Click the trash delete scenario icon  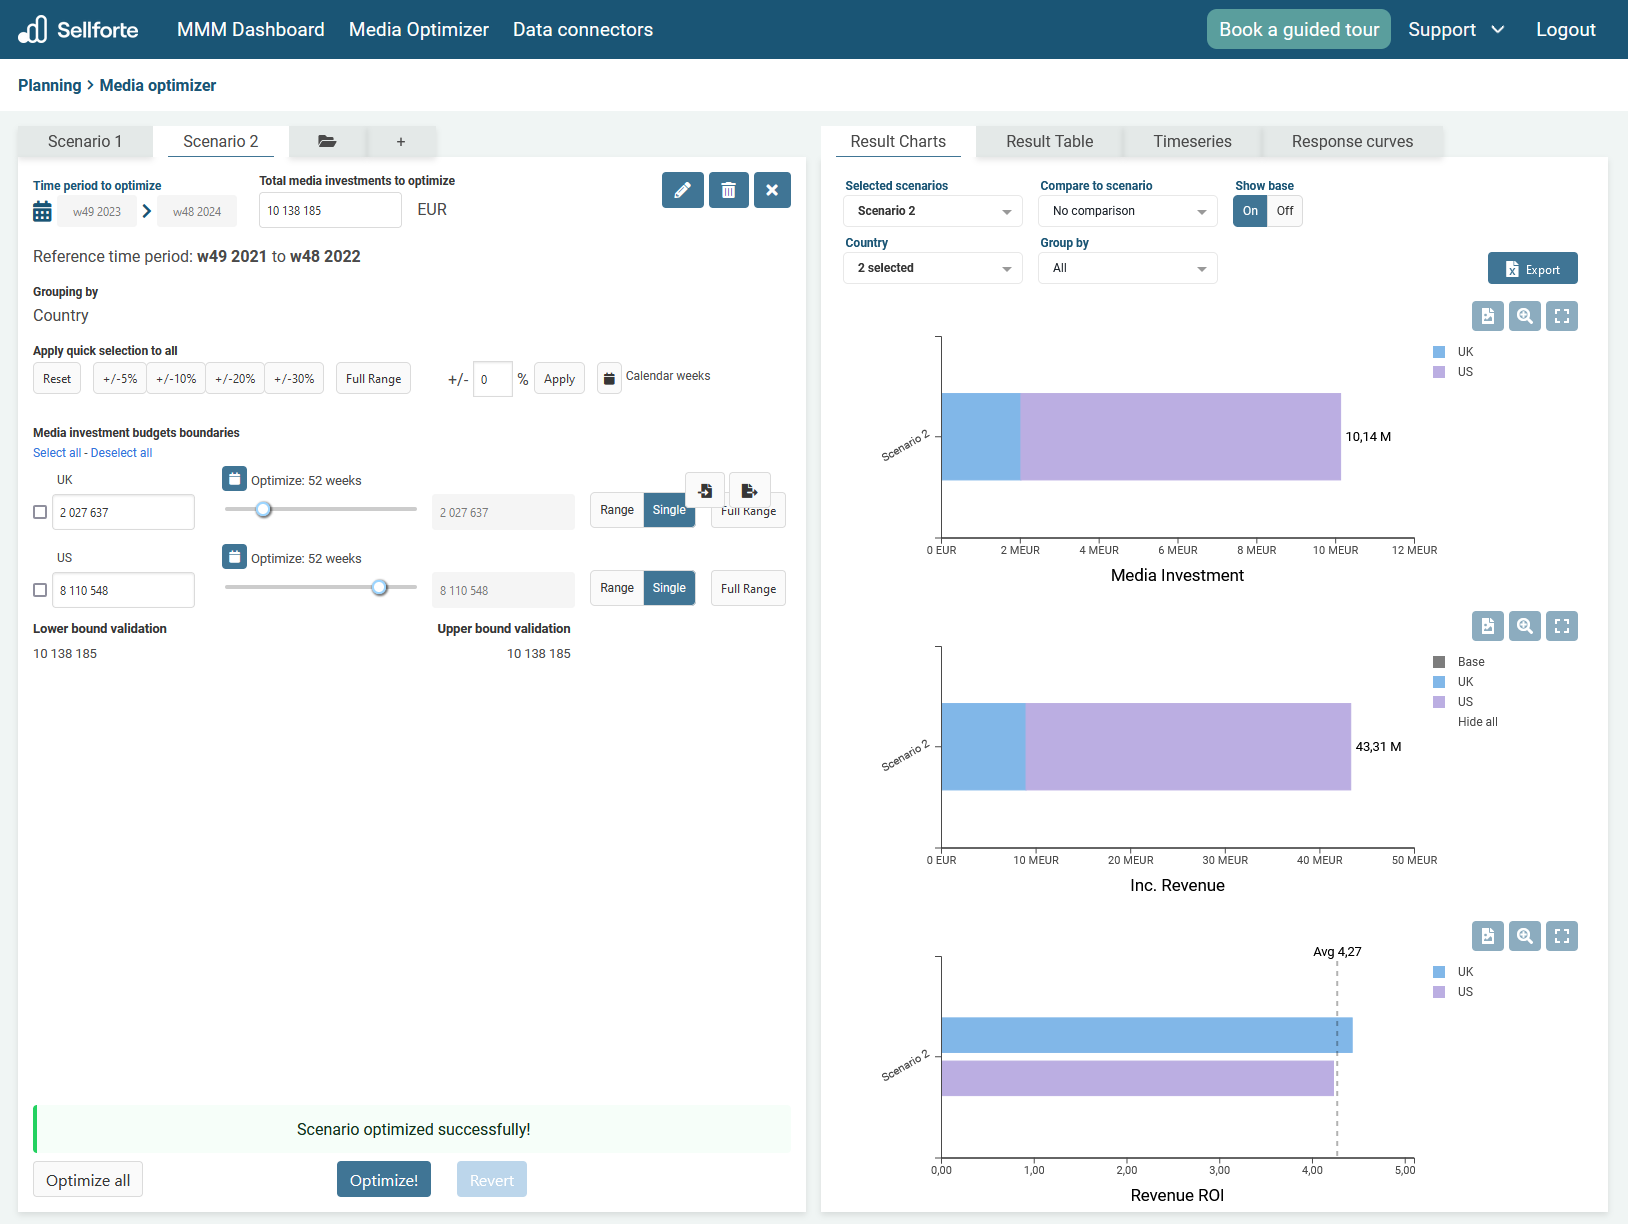pos(728,190)
